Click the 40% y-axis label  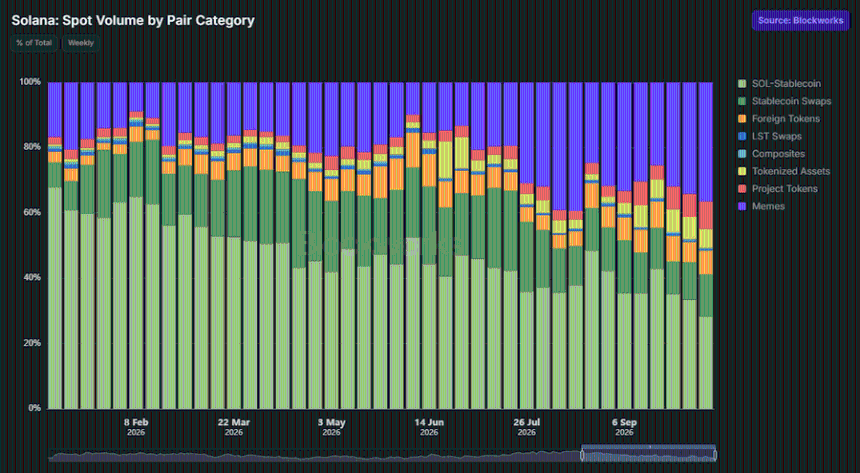tap(32, 278)
